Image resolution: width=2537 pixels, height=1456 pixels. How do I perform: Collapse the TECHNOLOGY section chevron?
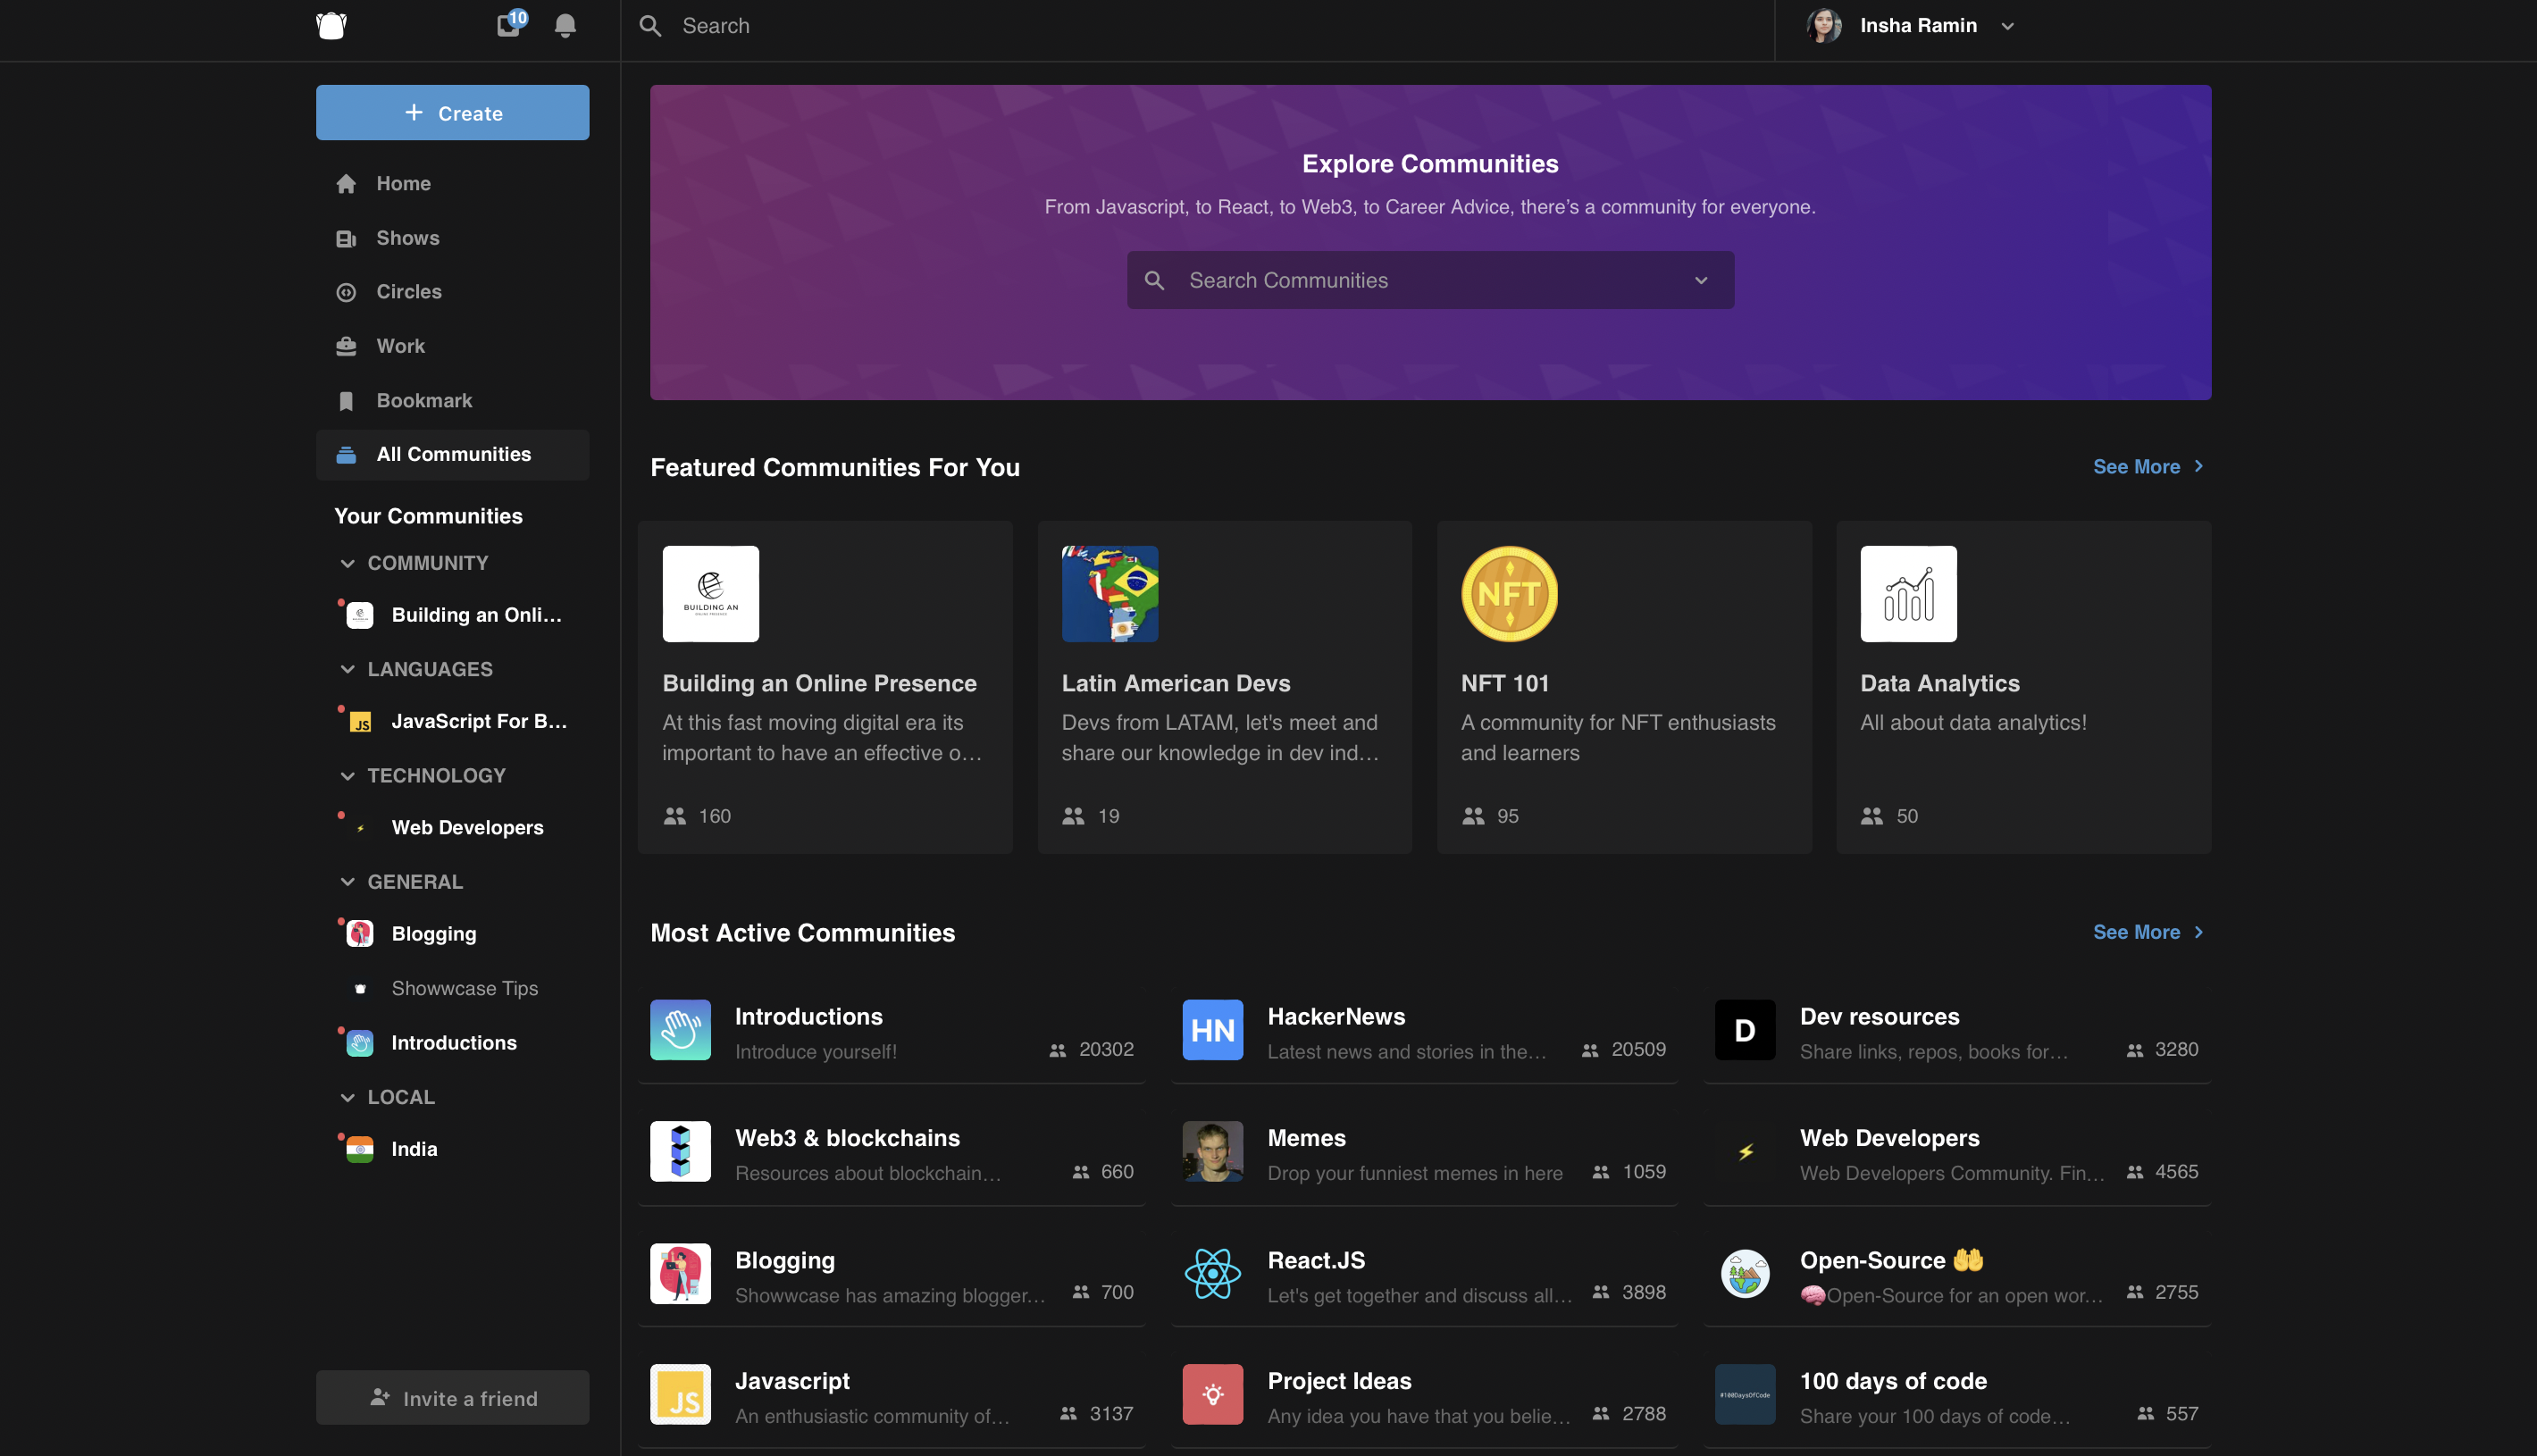(347, 776)
